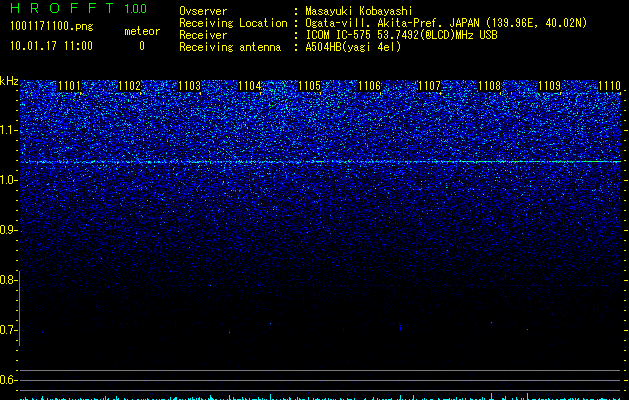
Task: Click the Receiving antenna label
Action: (230, 47)
